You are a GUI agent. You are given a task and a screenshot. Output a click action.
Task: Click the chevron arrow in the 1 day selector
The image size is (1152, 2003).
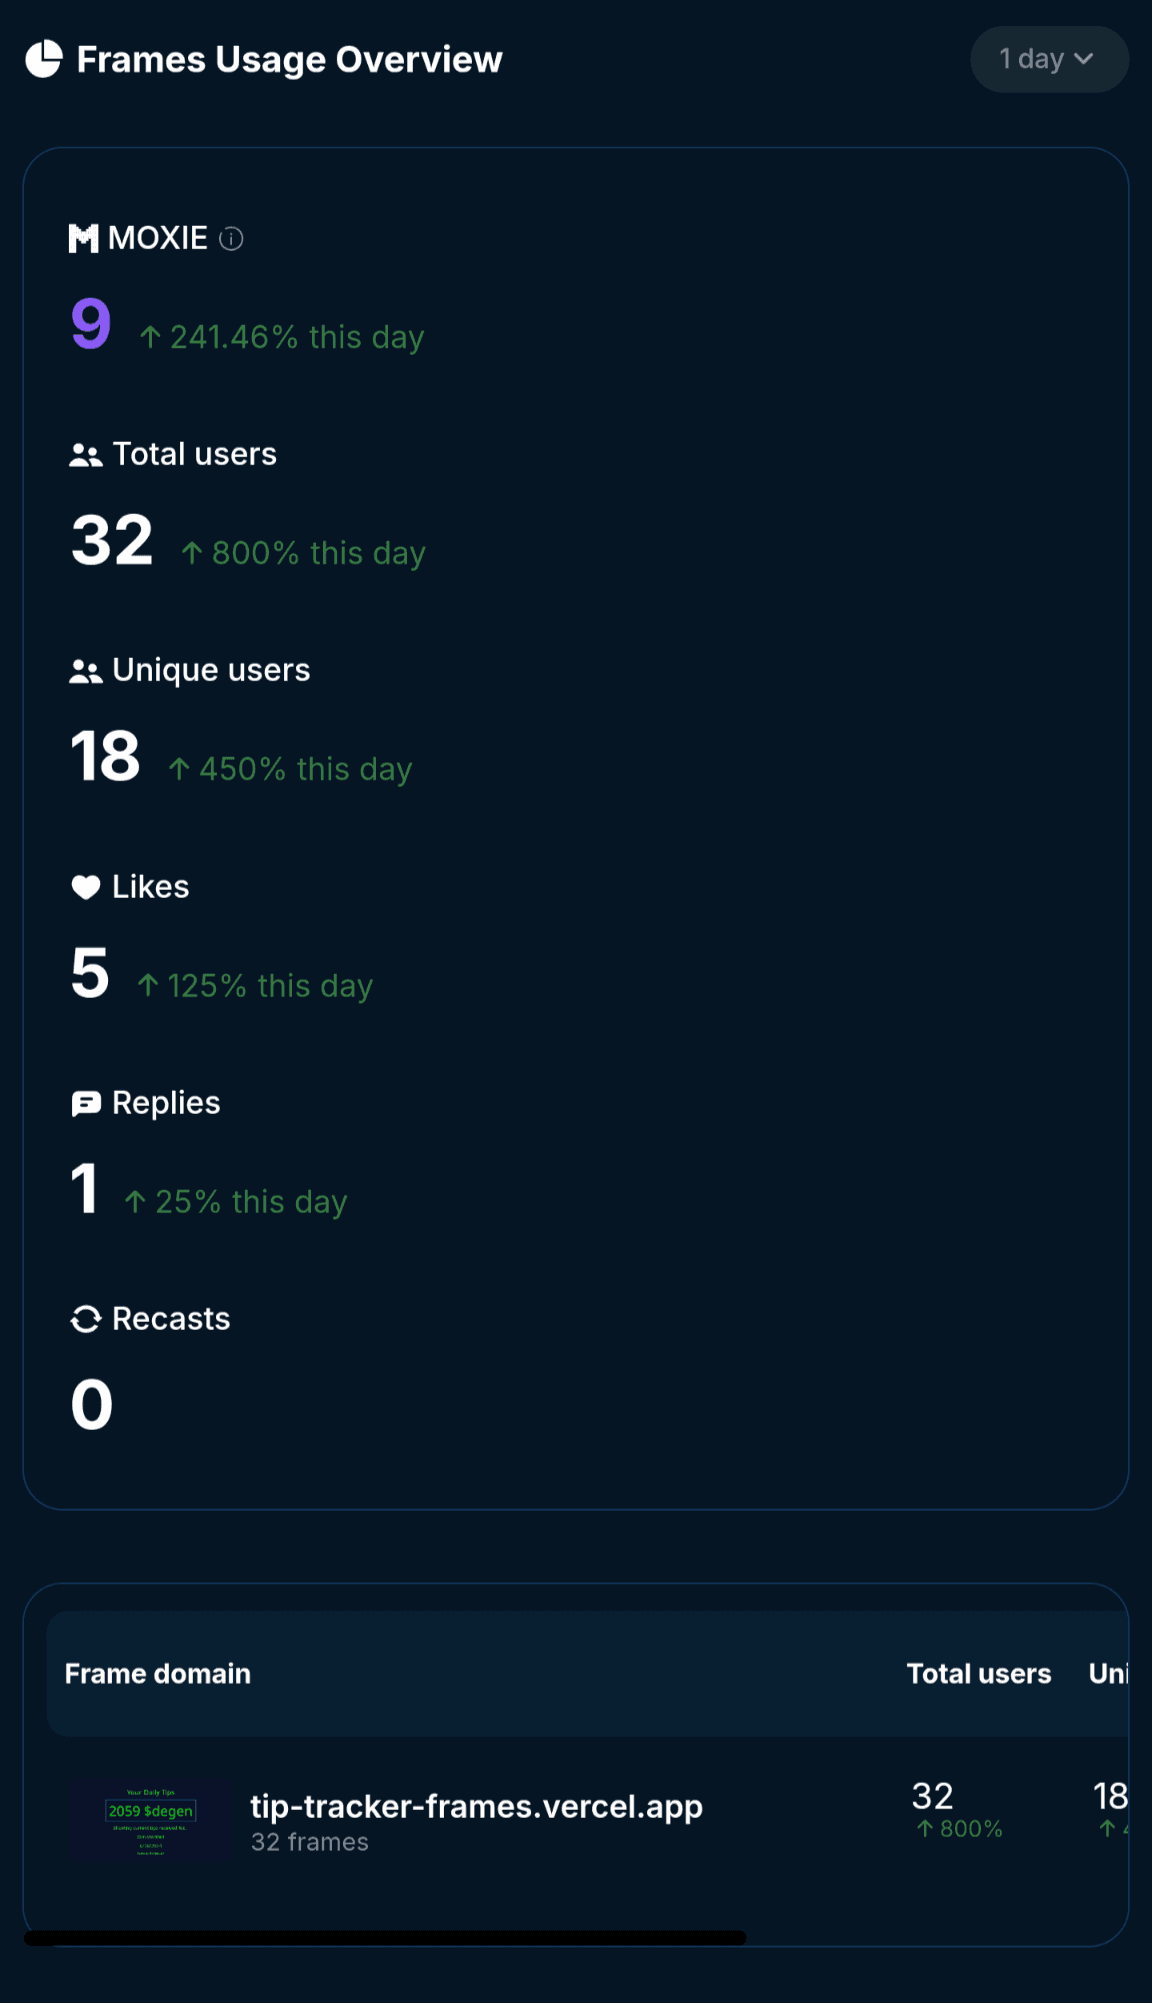coord(1083,59)
